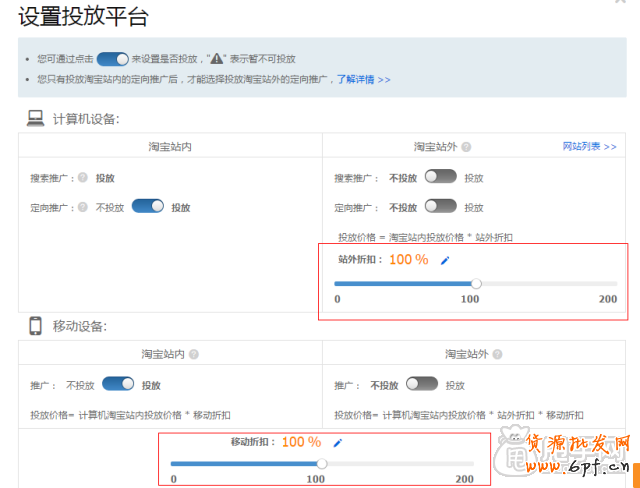Screen dimensions: 640x488
Task: Click the laptop icon beside 计算机设备
Action: [x=35, y=119]
